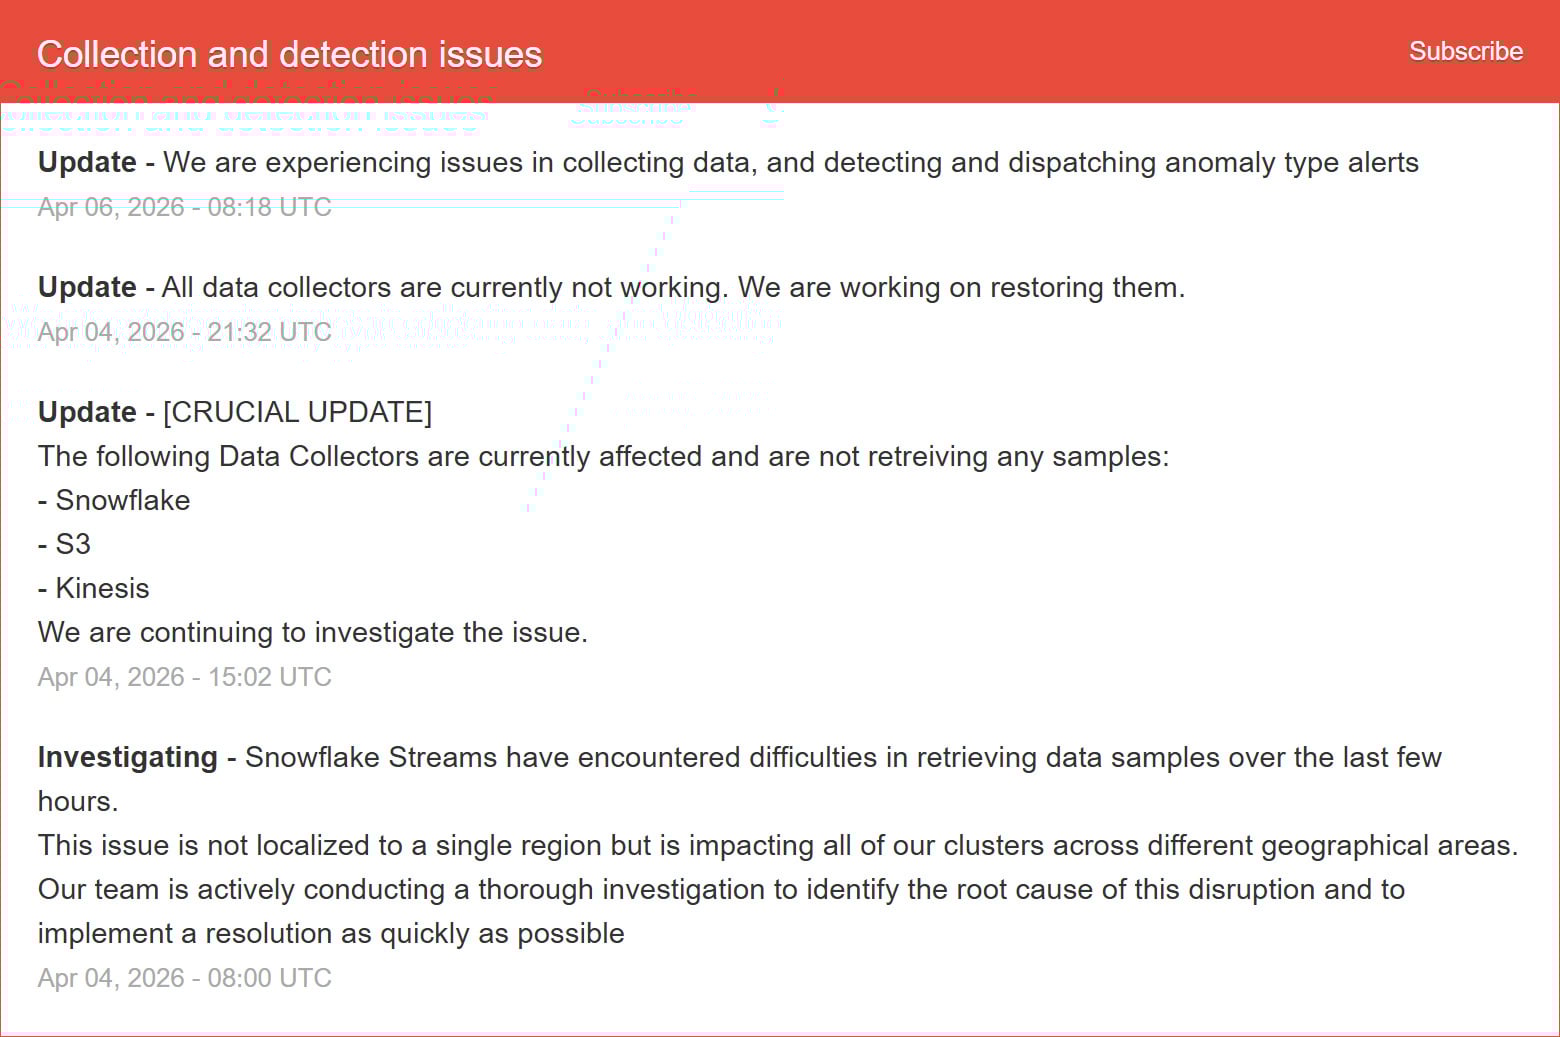Click the Apr 04, 2026 - 21:32 UTC timestamp
Viewport: 1560px width, 1037px height.
[x=184, y=331]
